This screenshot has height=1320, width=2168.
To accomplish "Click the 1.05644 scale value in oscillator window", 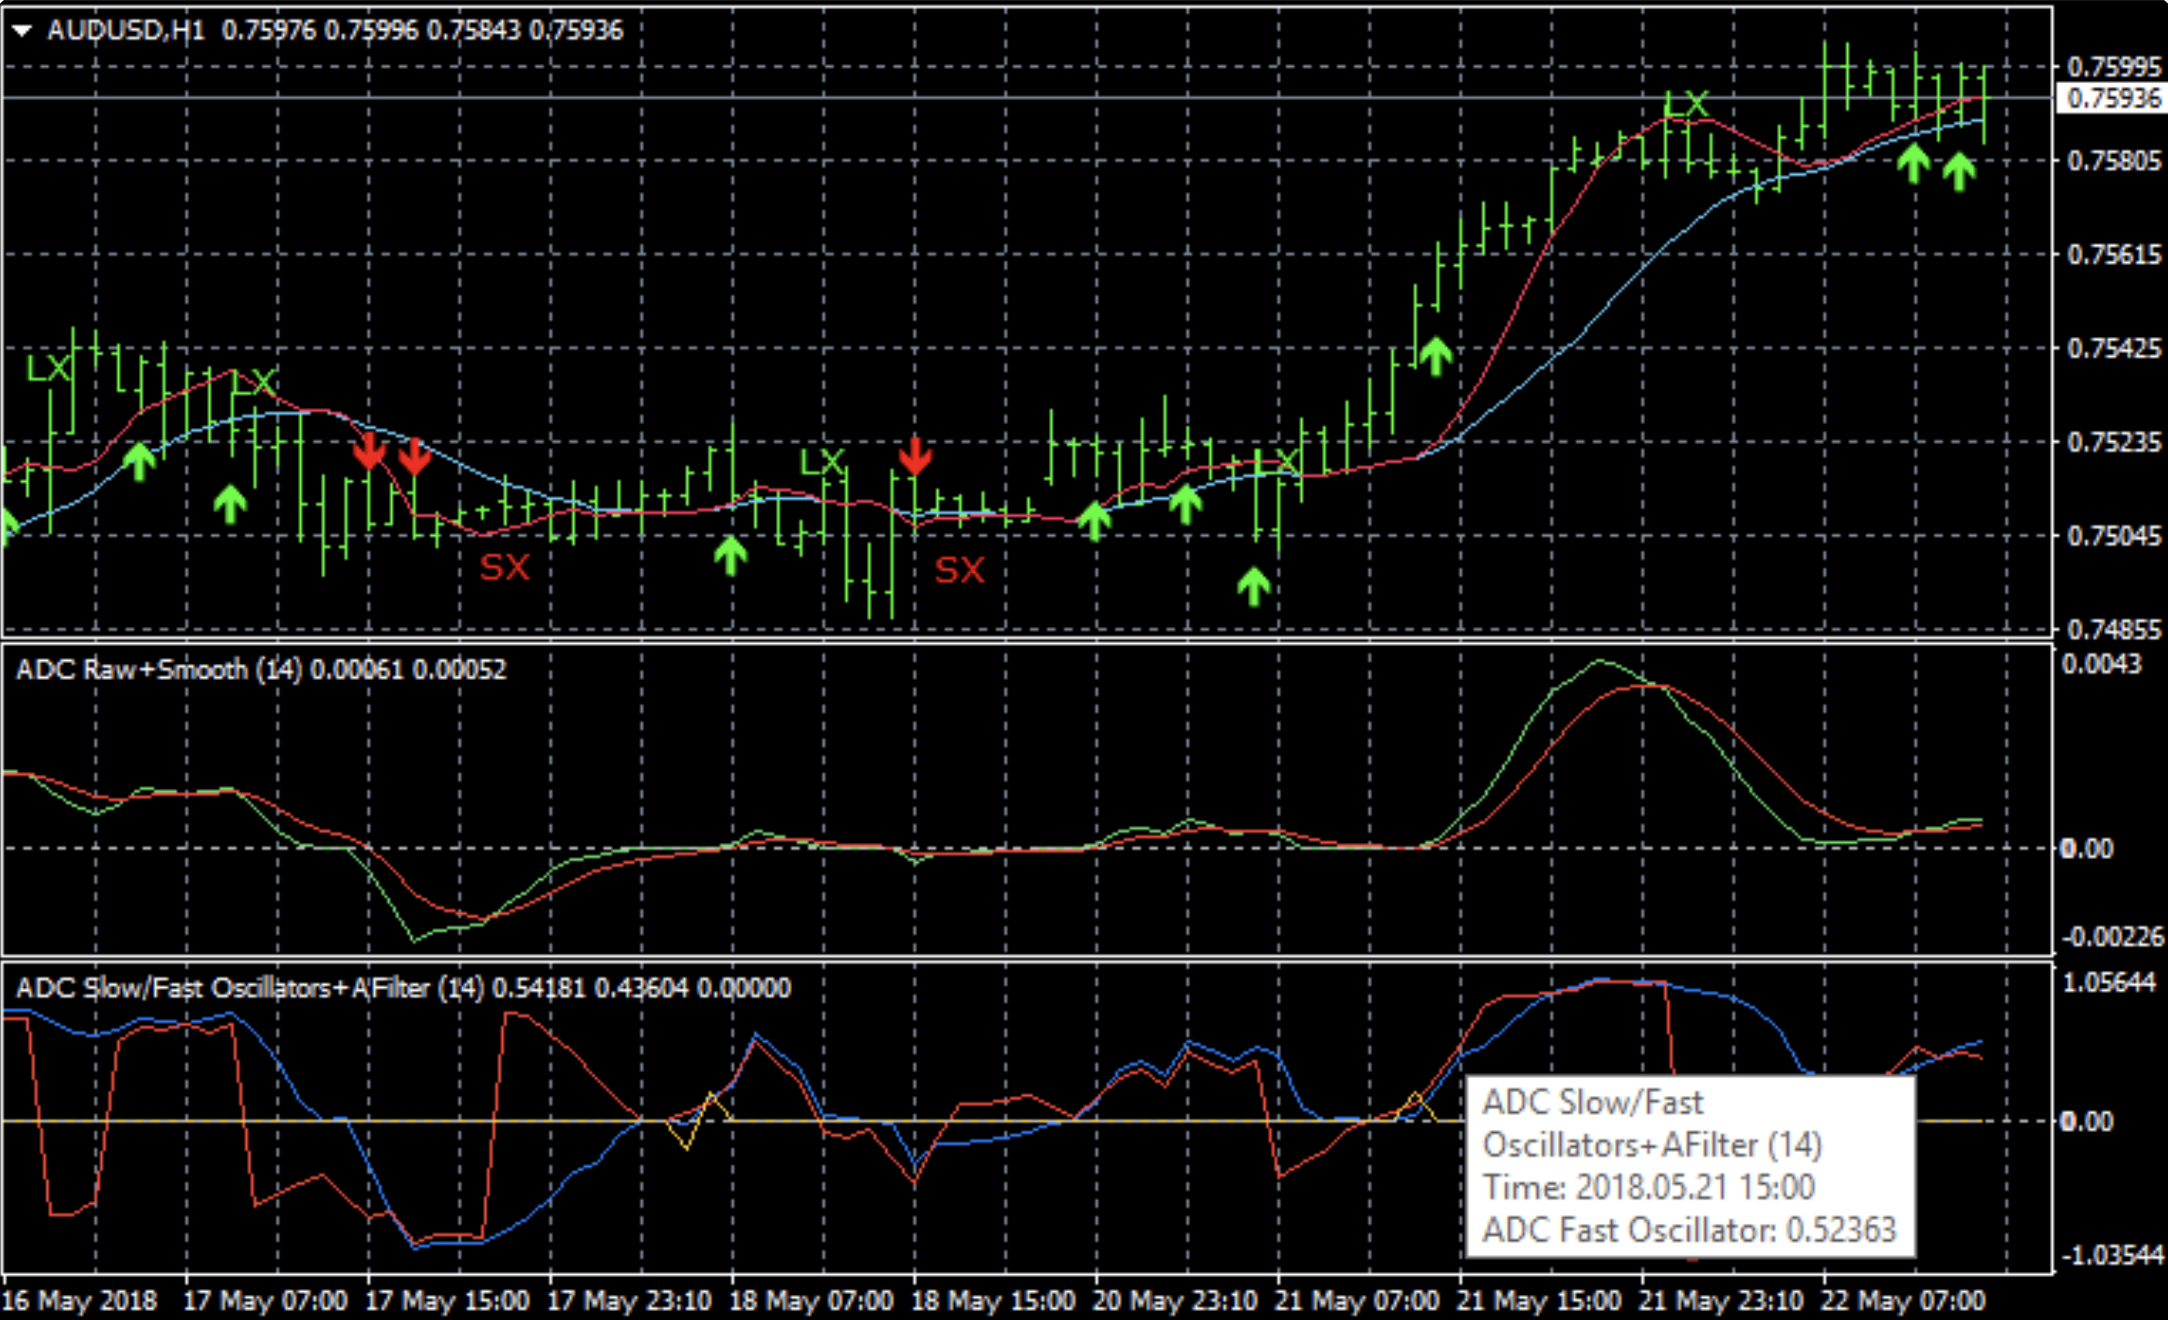I will 2108,983.
